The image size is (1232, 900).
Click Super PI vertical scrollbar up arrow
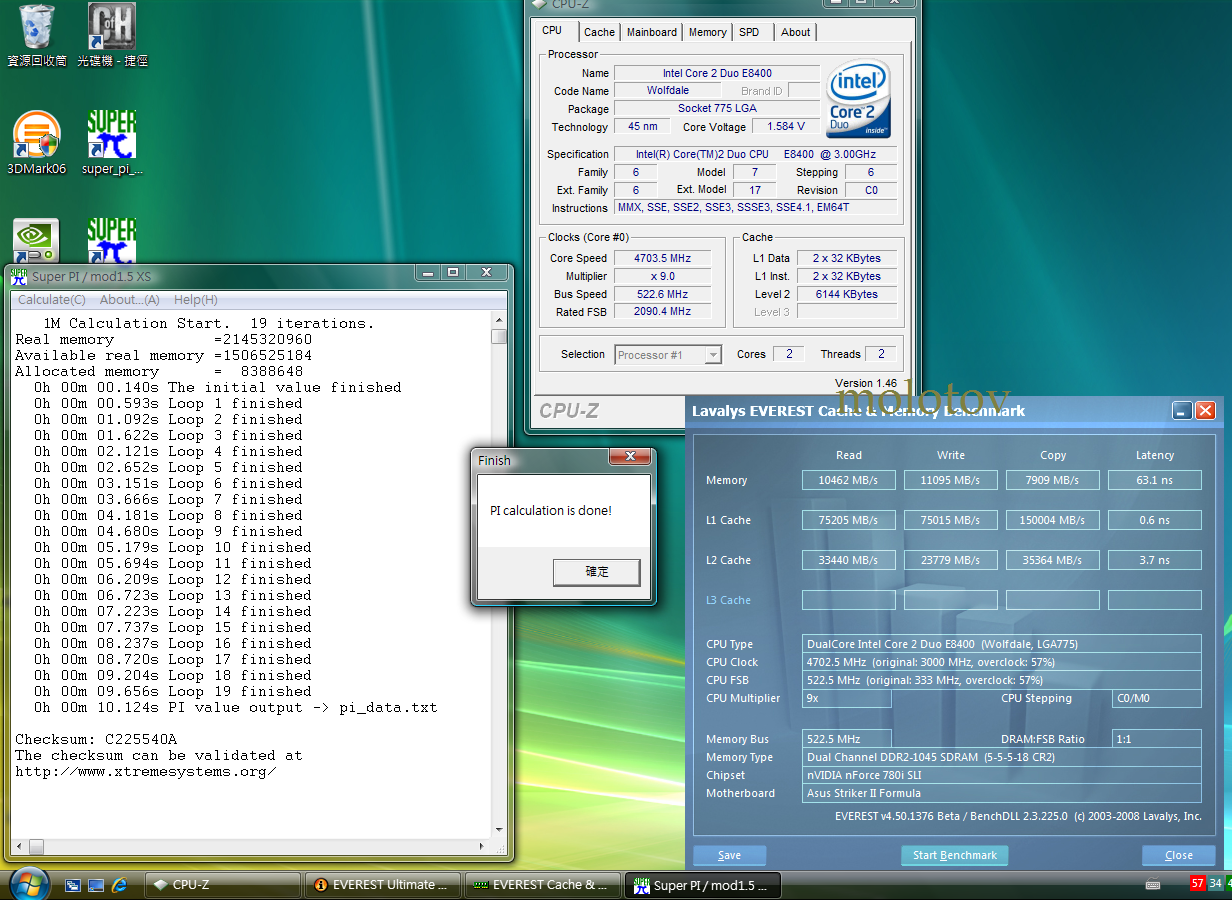pos(499,322)
